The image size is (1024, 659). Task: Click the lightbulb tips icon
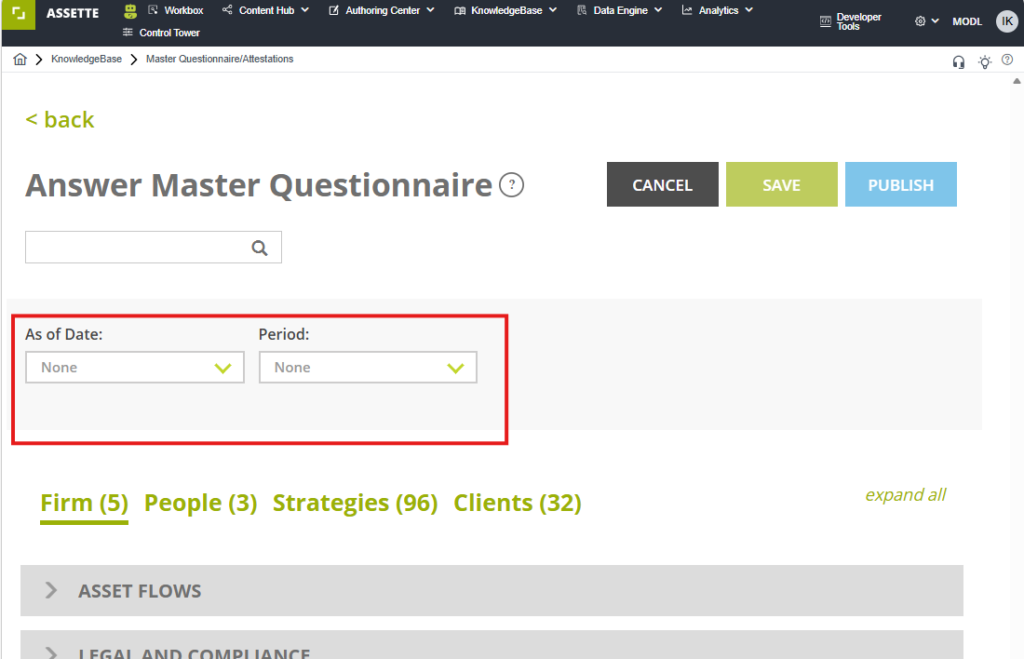(x=984, y=62)
